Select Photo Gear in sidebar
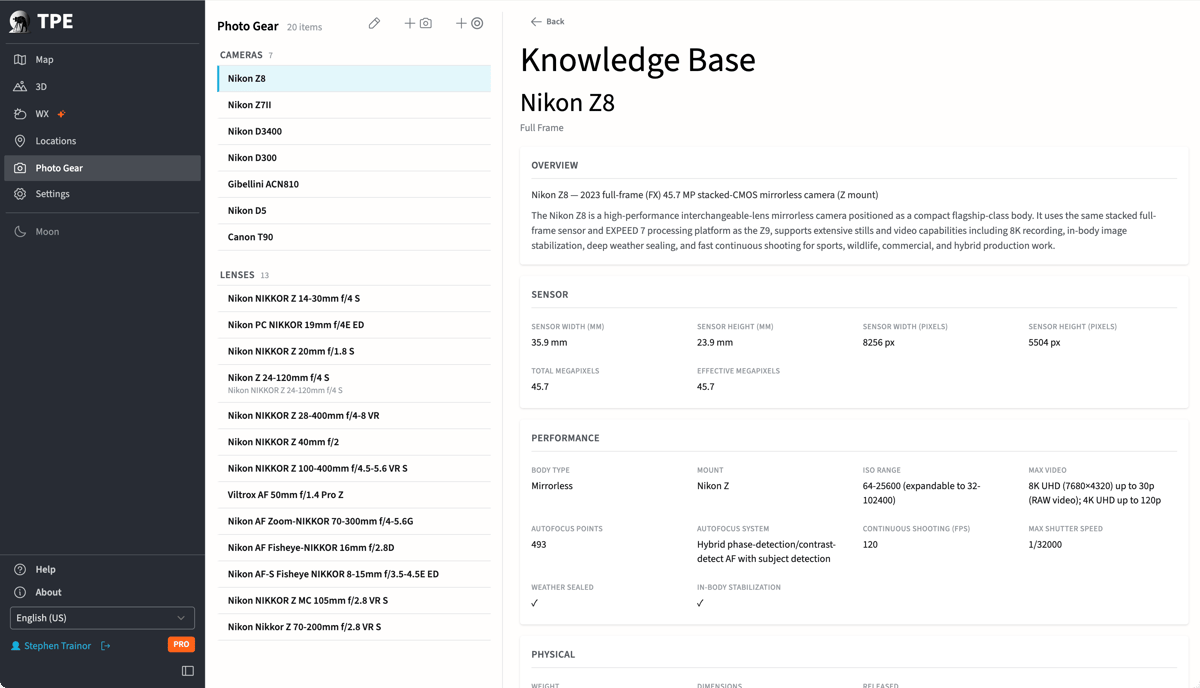This screenshot has width=1200, height=688. (102, 168)
